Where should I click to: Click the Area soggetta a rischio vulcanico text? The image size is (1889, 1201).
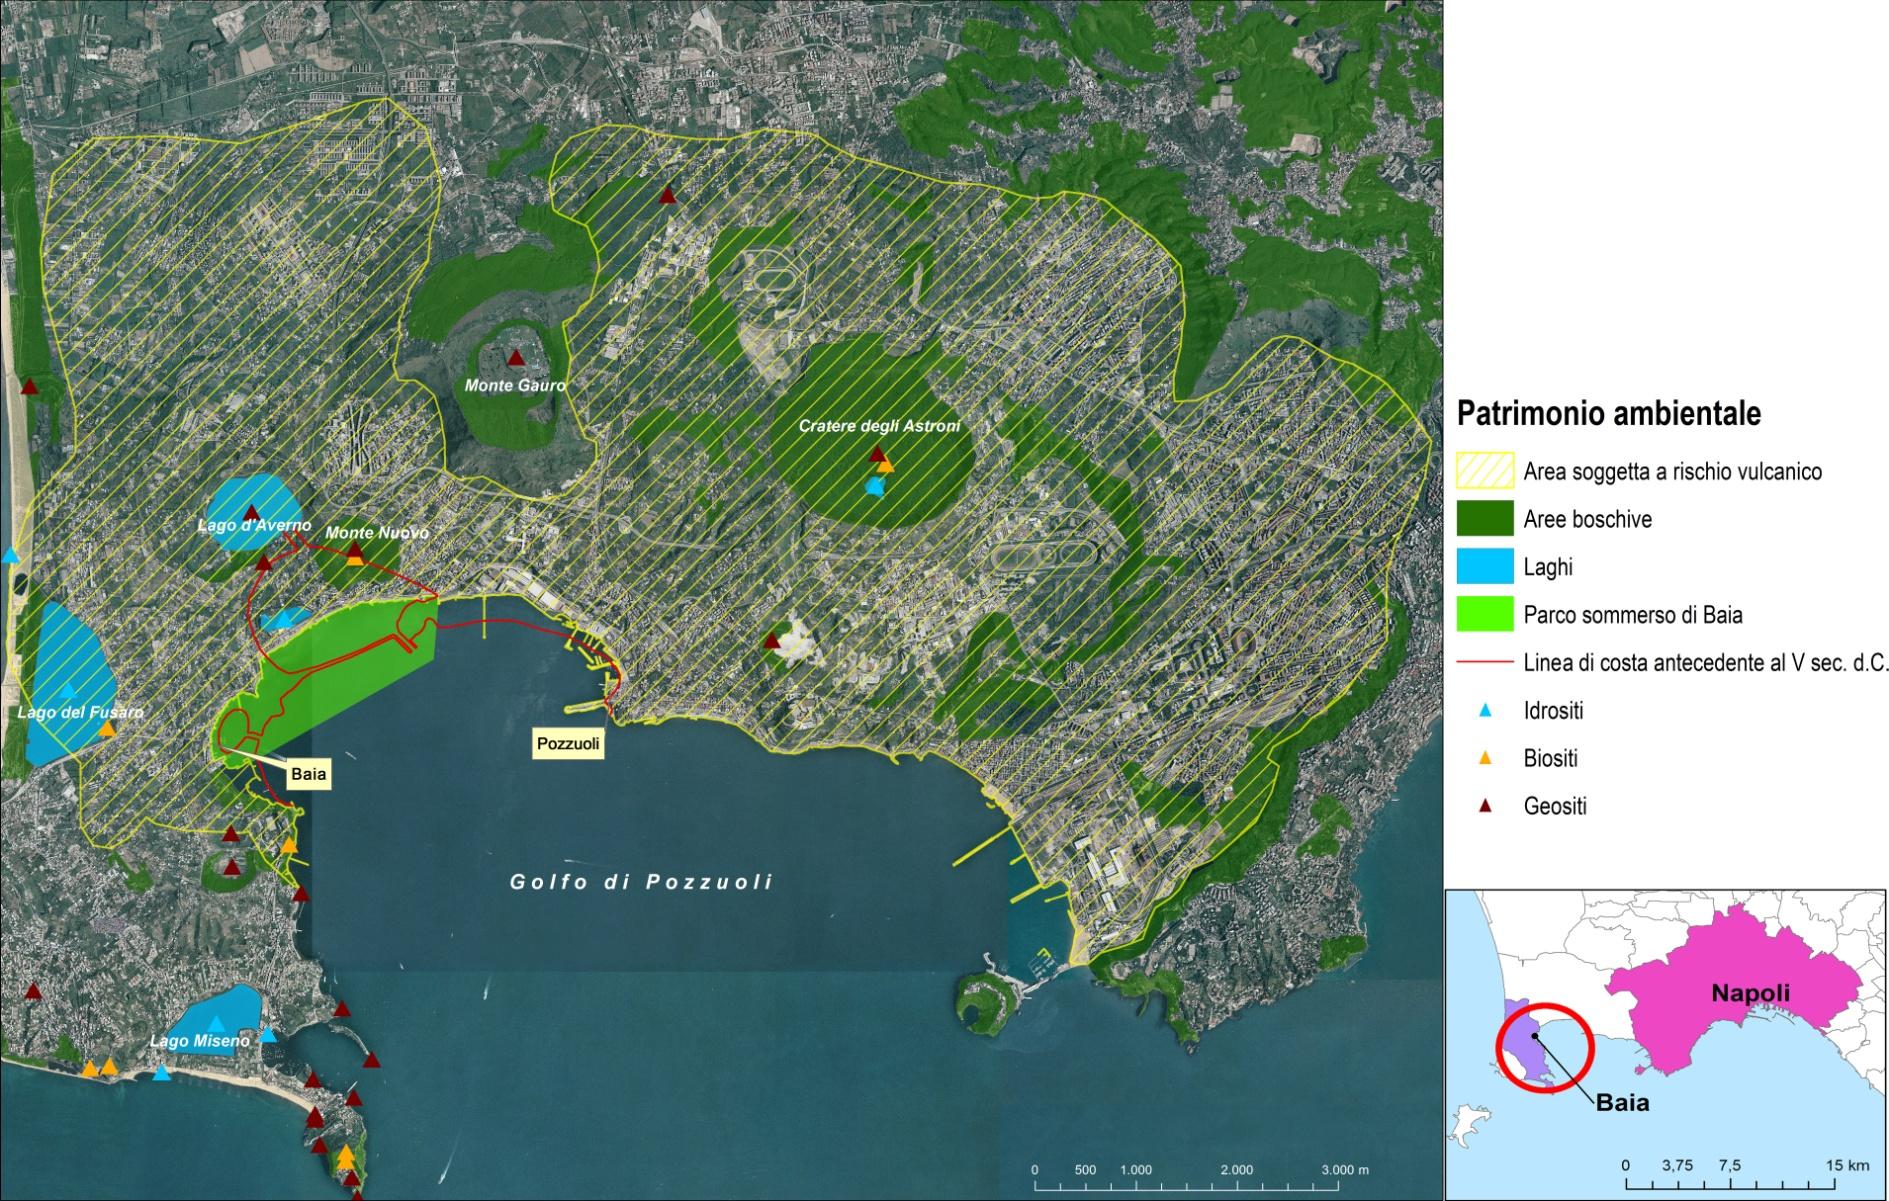pos(1672,471)
